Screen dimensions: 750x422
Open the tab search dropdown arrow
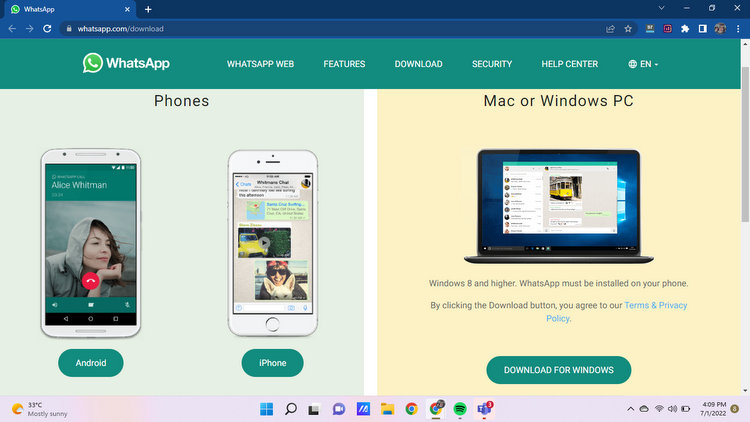[x=662, y=8]
